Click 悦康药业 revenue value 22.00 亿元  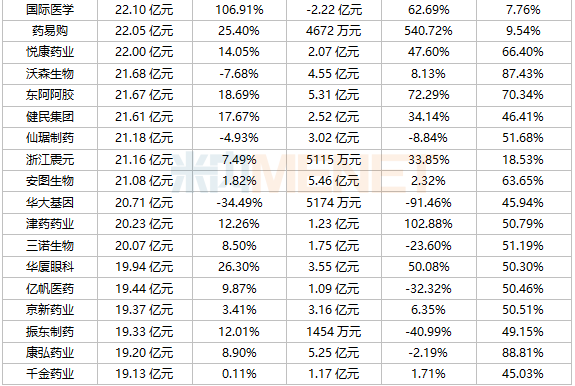pyautogui.click(x=144, y=52)
